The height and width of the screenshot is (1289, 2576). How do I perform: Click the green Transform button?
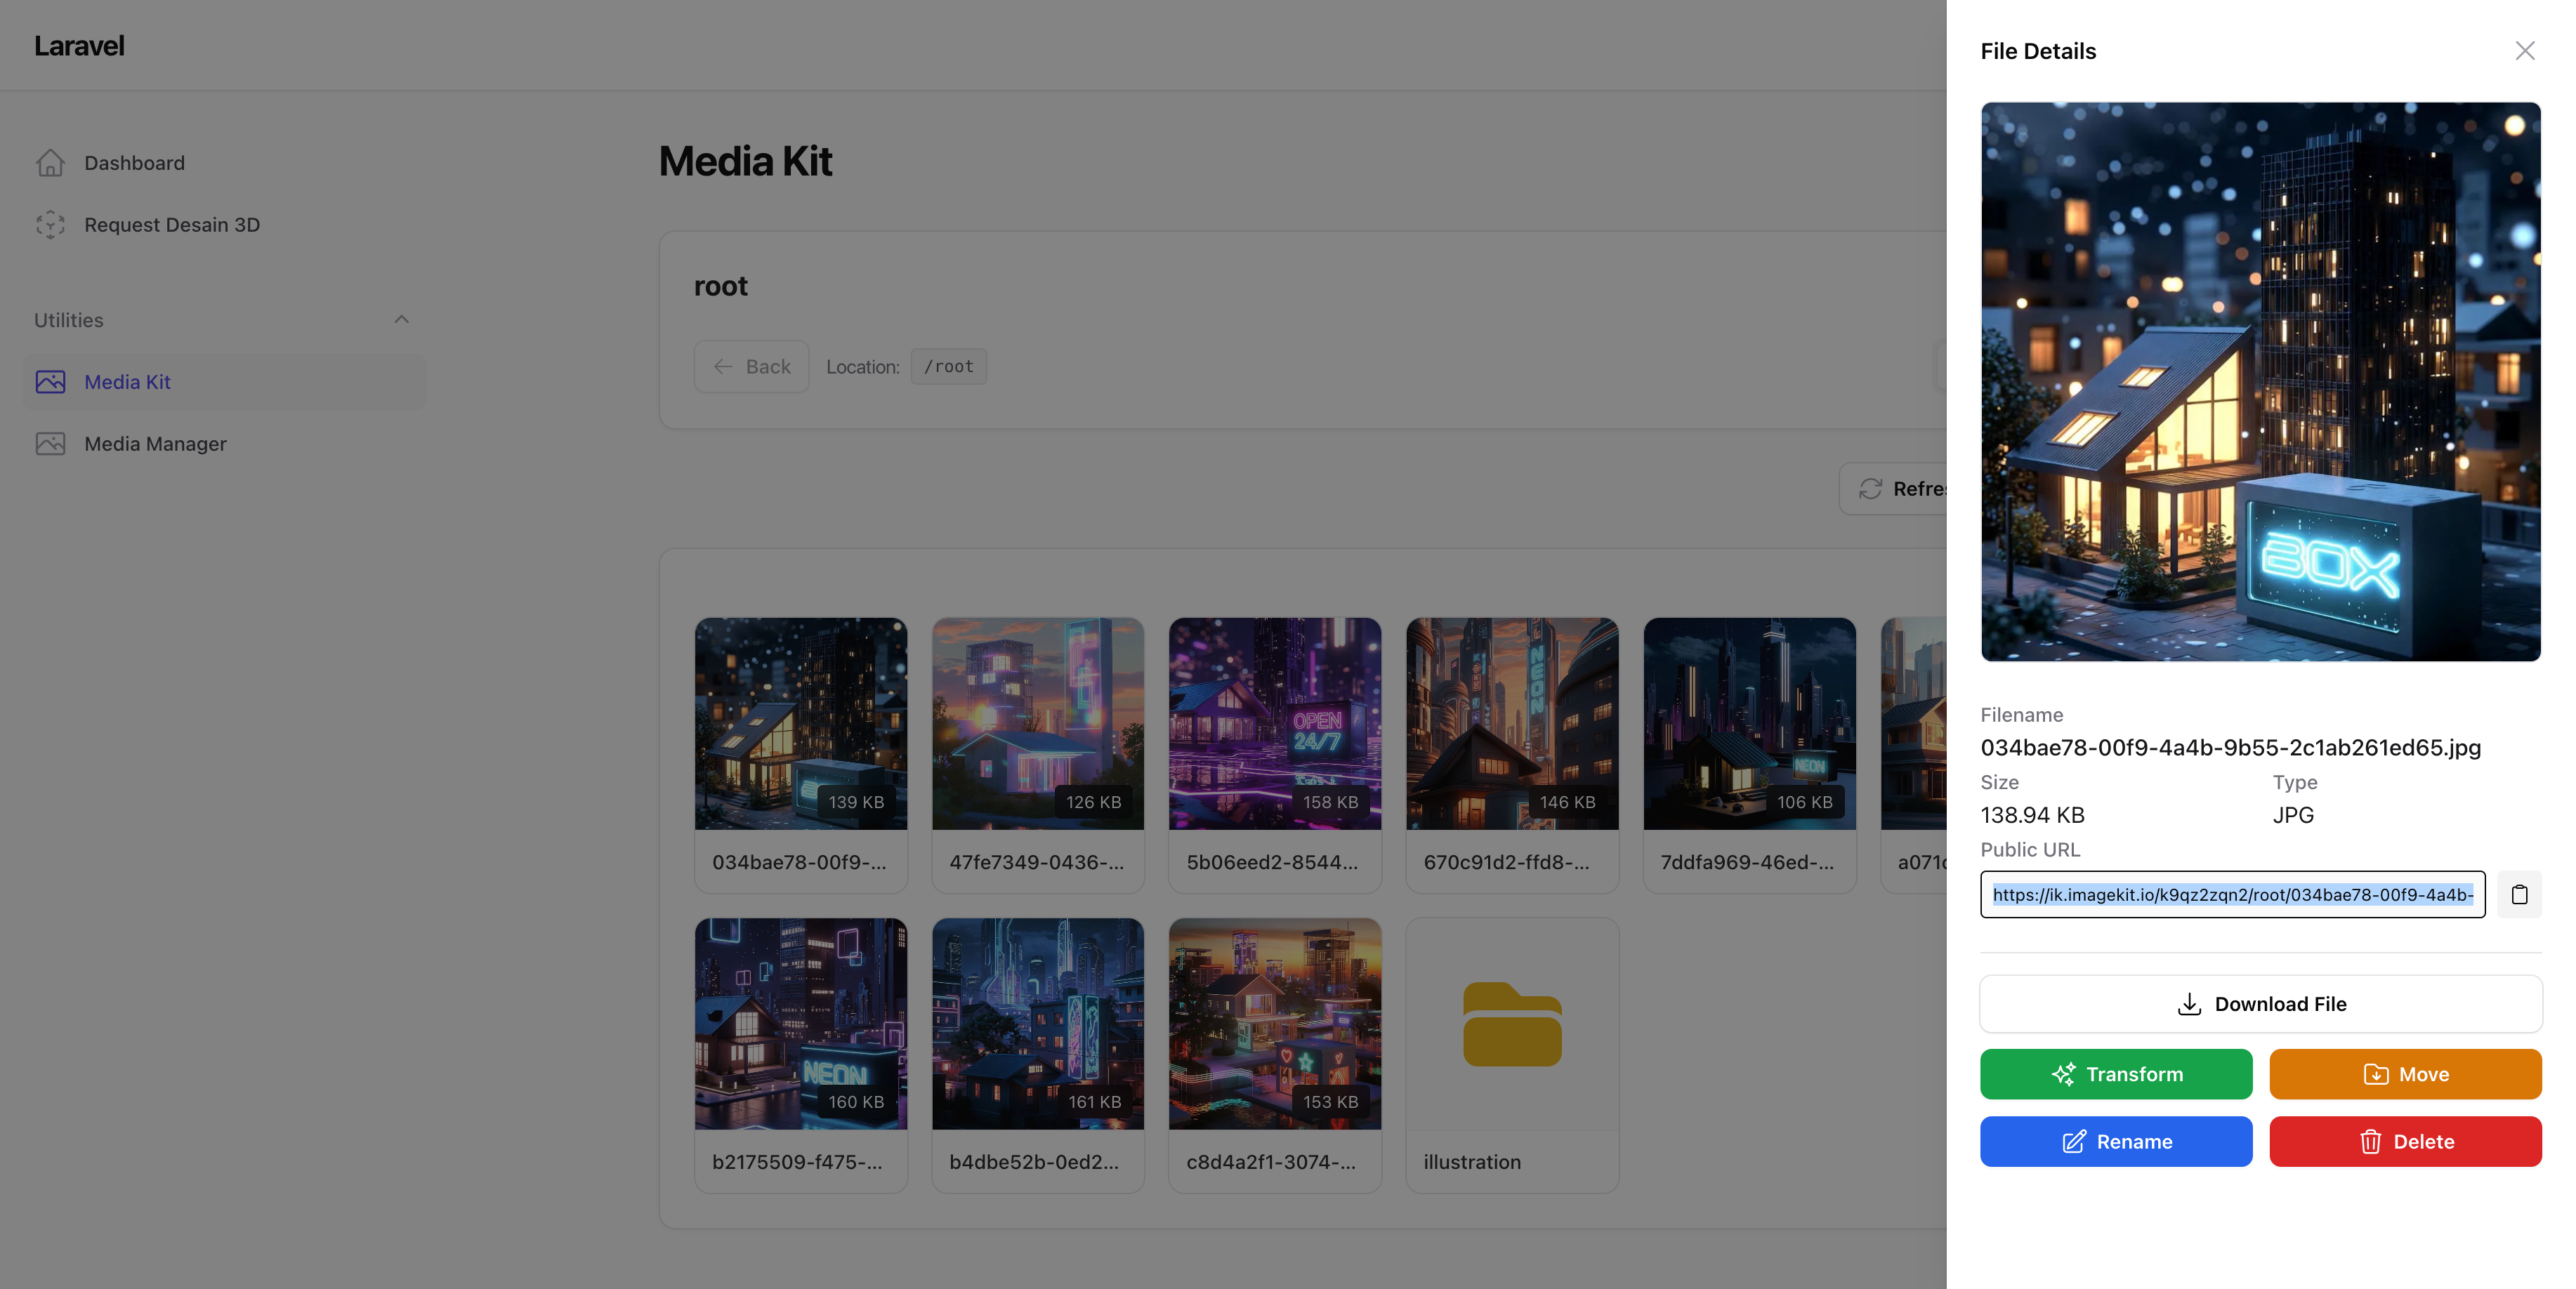tap(2115, 1074)
